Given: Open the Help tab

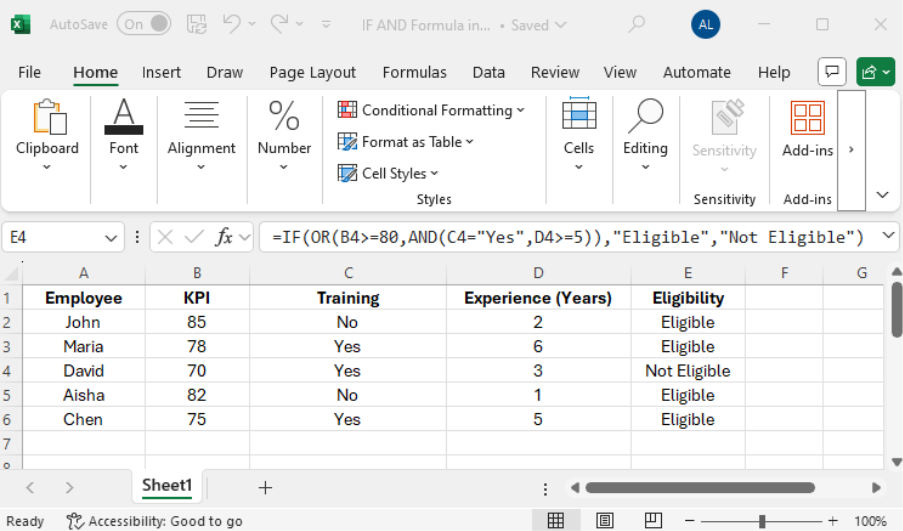Looking at the screenshot, I should tap(774, 73).
